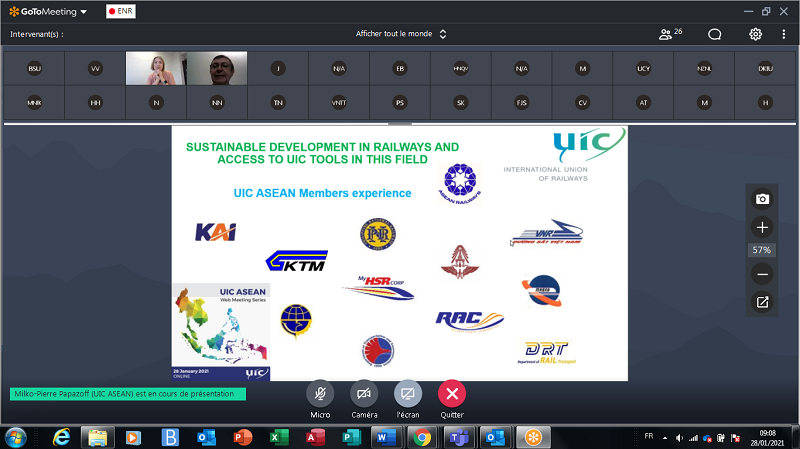
Task: Click the ENR recording indicator
Action: click(121, 12)
